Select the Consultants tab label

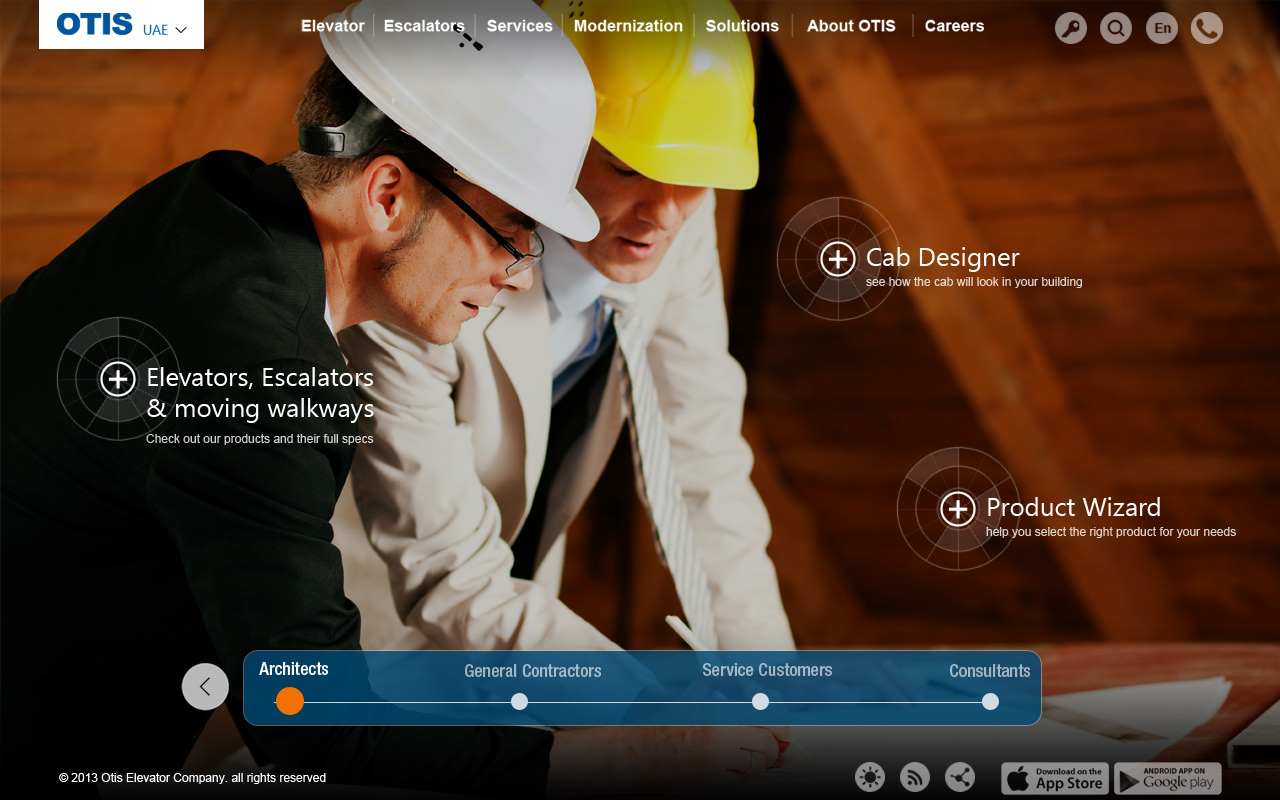[x=990, y=671]
